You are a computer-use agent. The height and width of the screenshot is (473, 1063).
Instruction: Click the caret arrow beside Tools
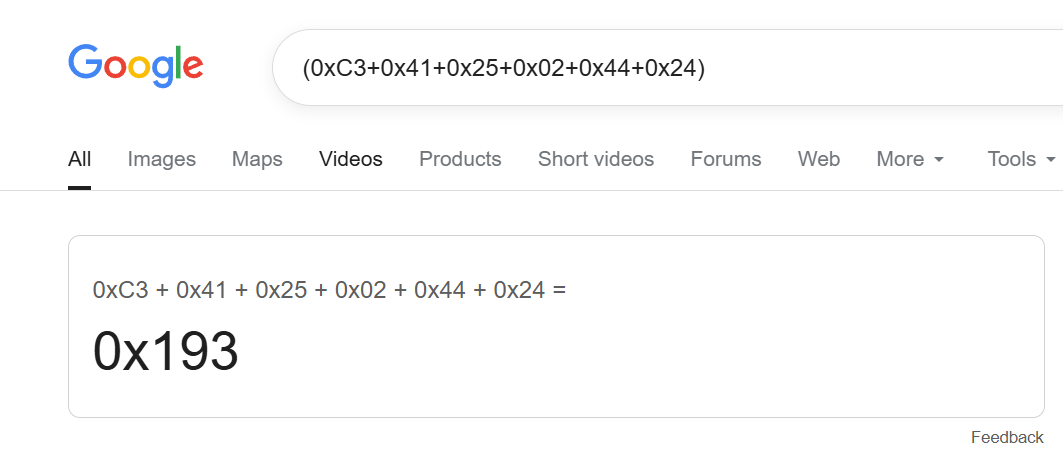coord(1051,160)
